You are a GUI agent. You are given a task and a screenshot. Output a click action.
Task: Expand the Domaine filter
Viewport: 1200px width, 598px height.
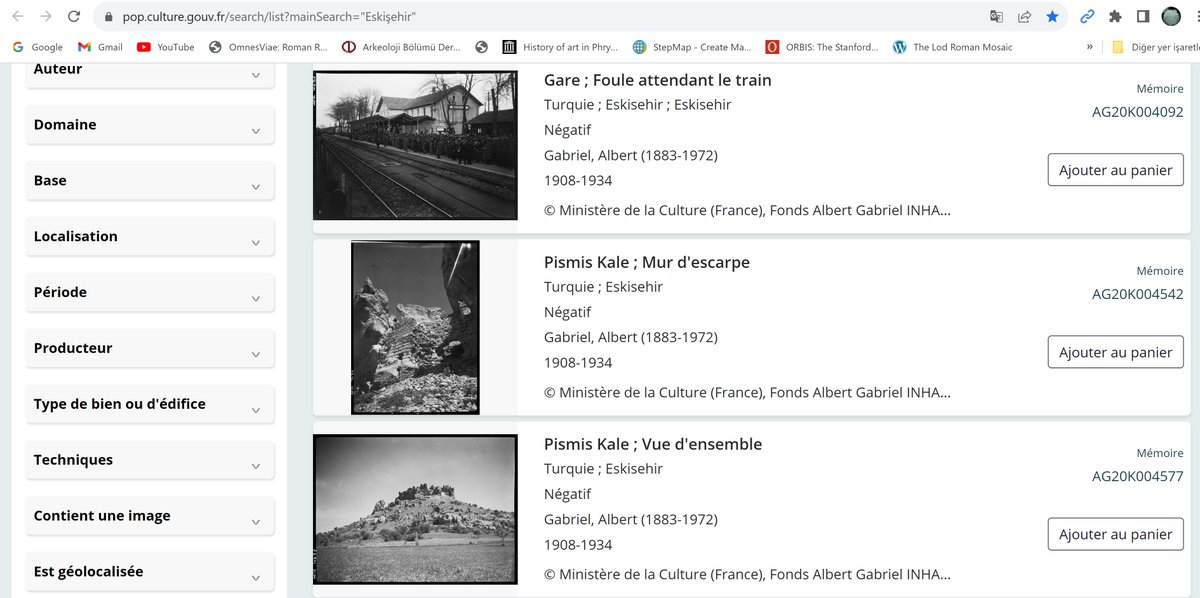click(x=150, y=125)
